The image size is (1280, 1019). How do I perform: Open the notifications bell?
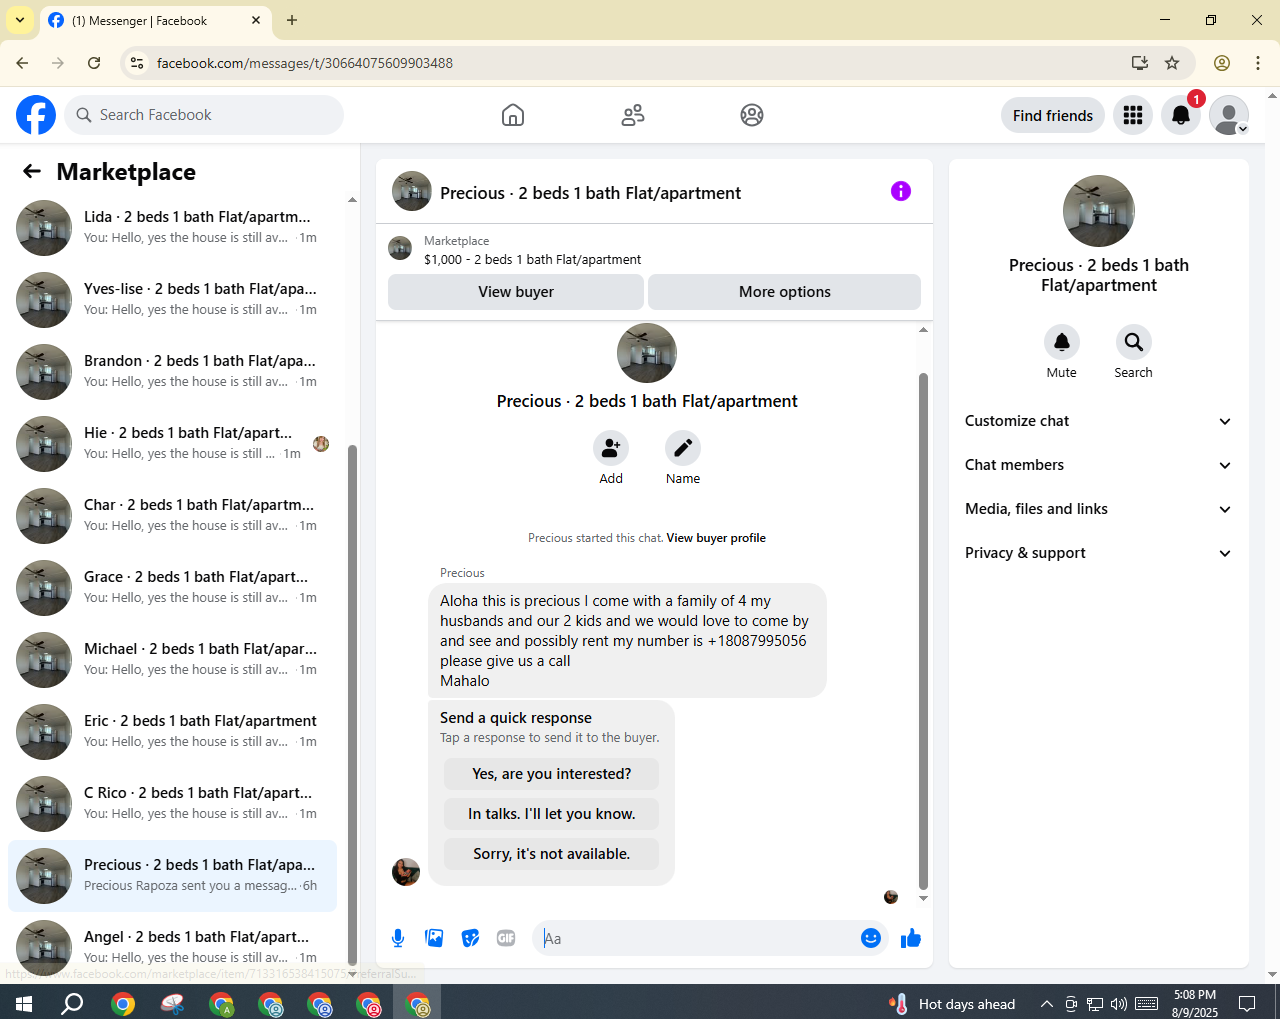tap(1181, 115)
